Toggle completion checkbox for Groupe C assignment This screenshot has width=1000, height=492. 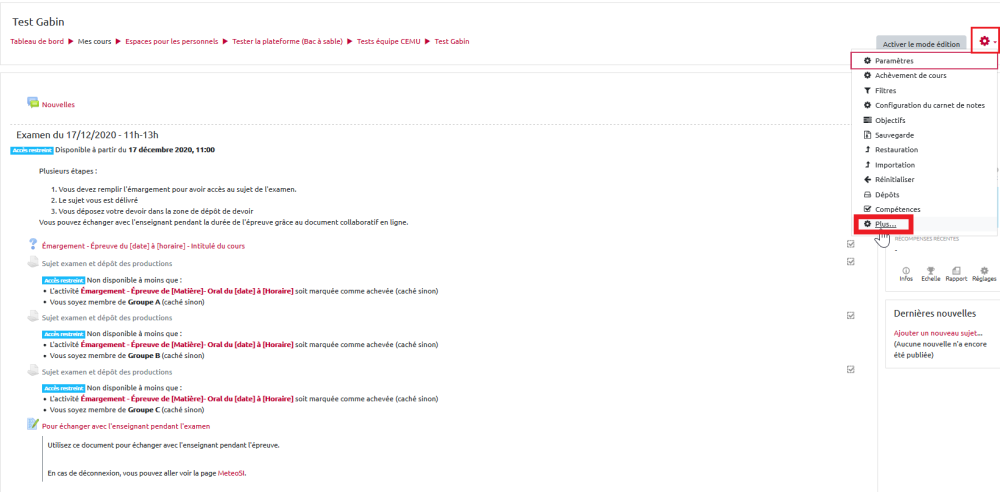850,369
